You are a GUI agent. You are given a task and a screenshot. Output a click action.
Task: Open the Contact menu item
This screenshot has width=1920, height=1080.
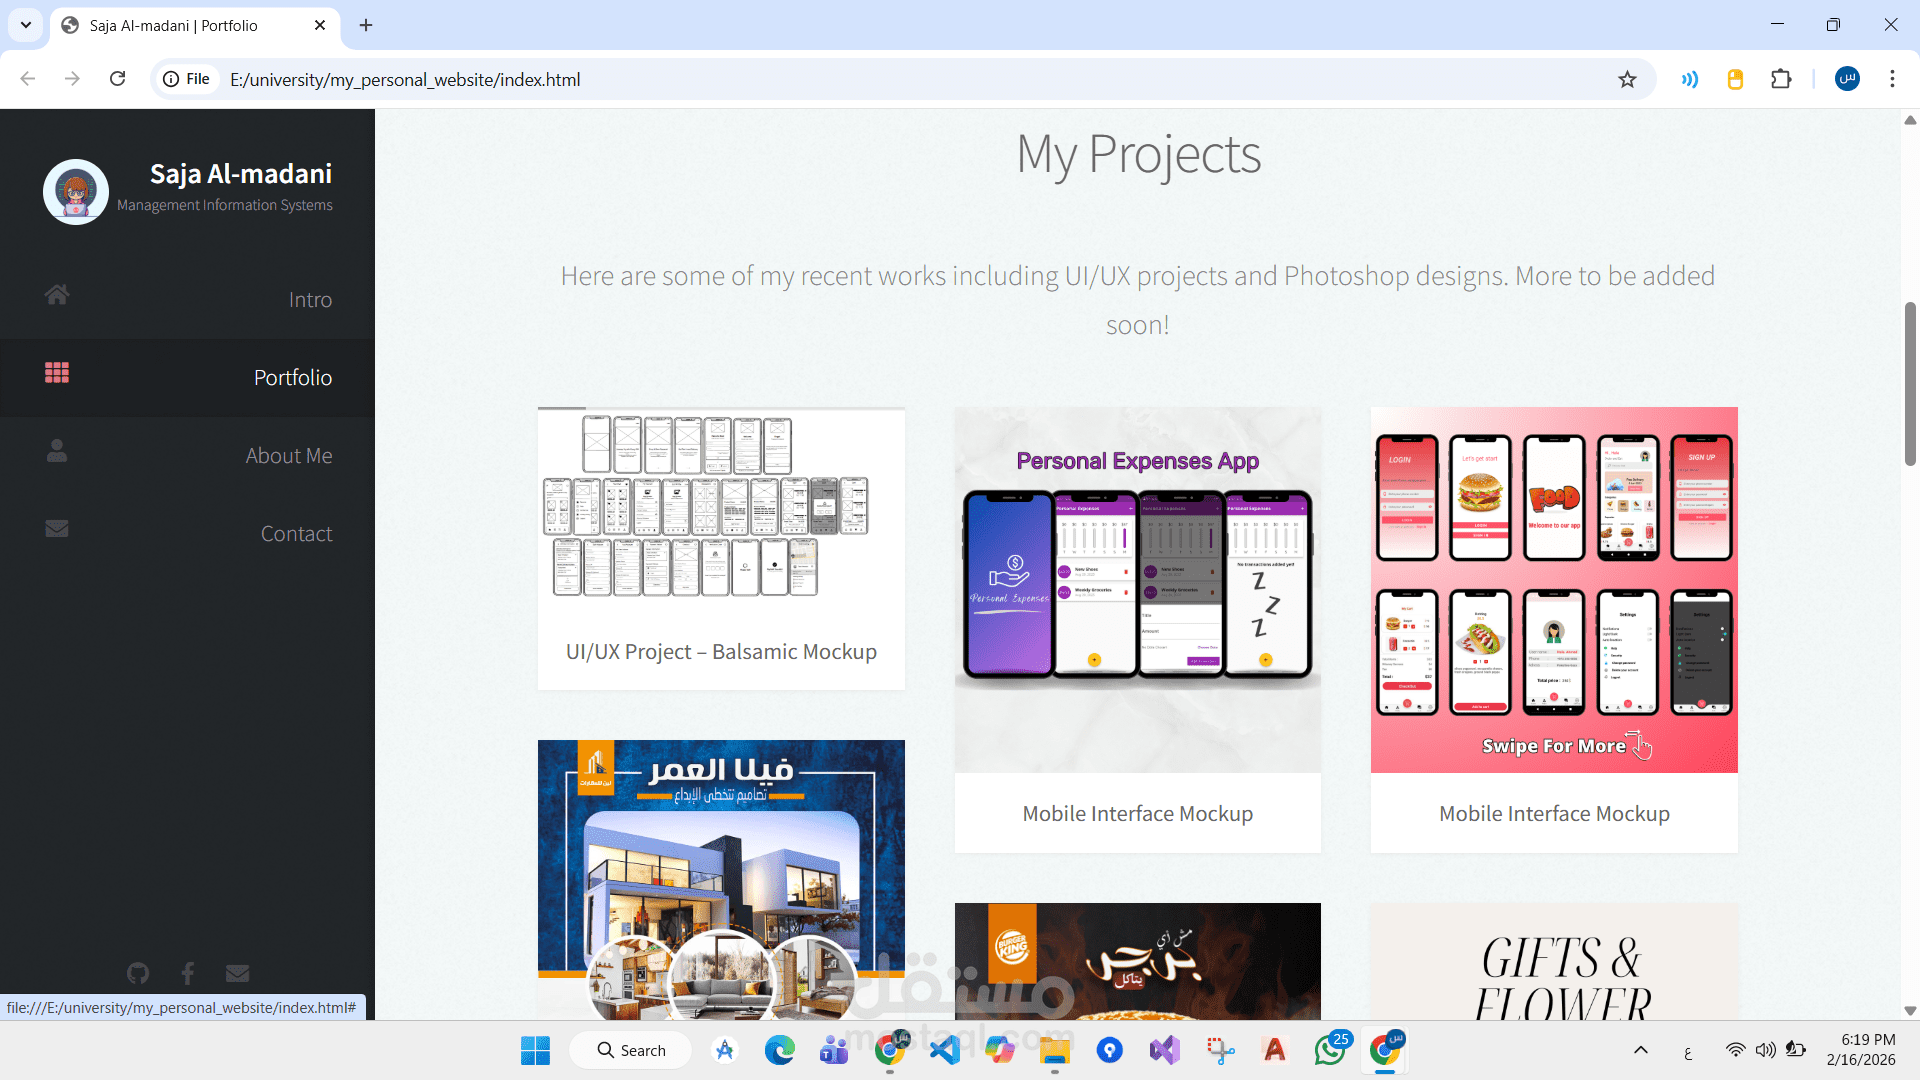pos(296,534)
